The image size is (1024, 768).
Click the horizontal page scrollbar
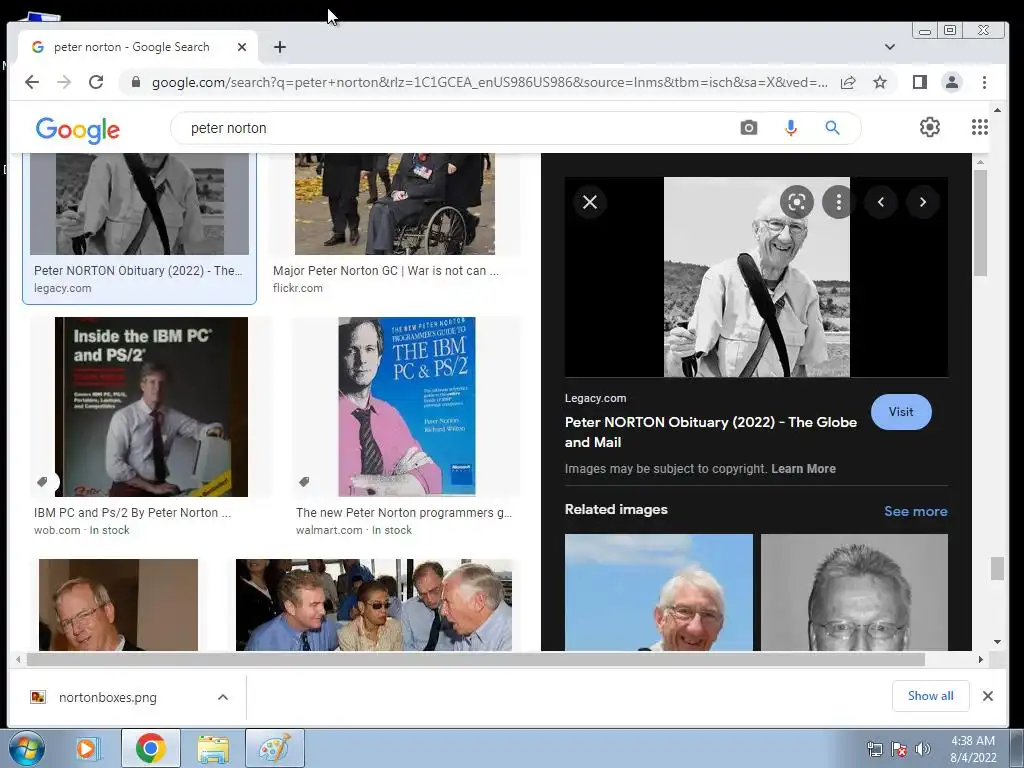[x=475, y=660]
